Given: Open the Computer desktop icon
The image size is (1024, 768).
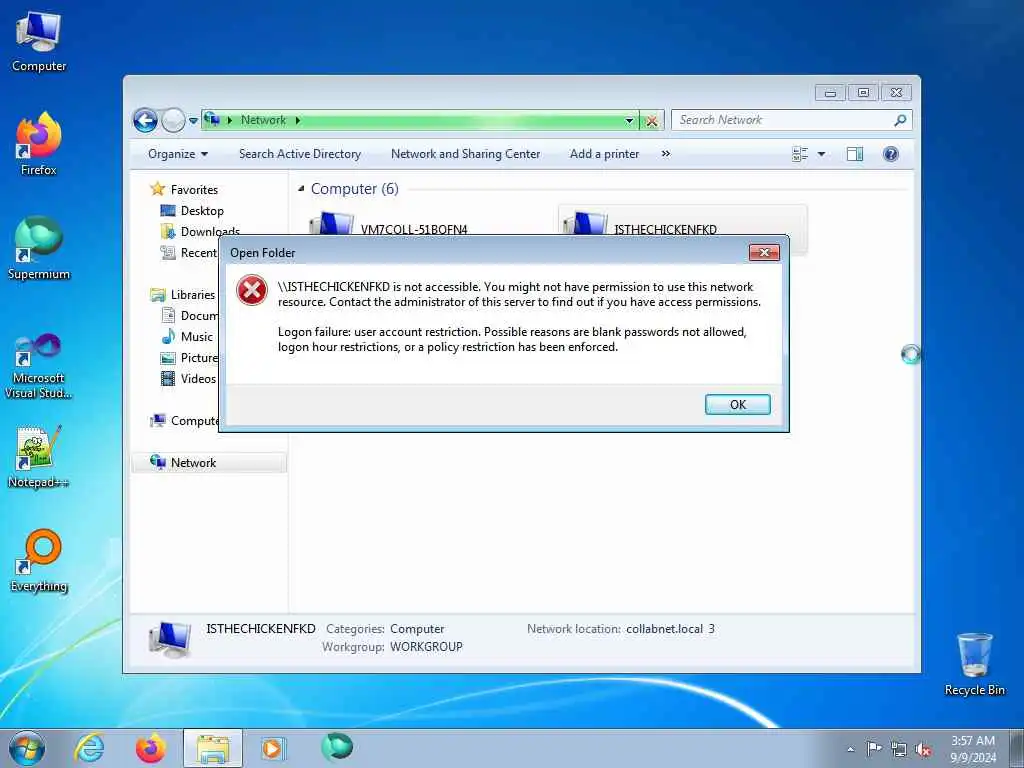Looking at the screenshot, I should click(39, 42).
